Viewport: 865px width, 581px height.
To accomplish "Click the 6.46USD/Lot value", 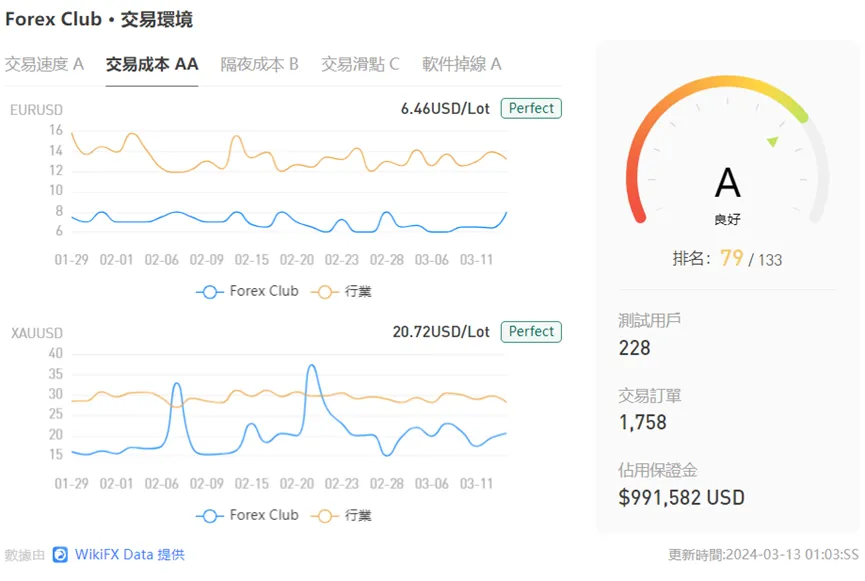I will pos(445,109).
